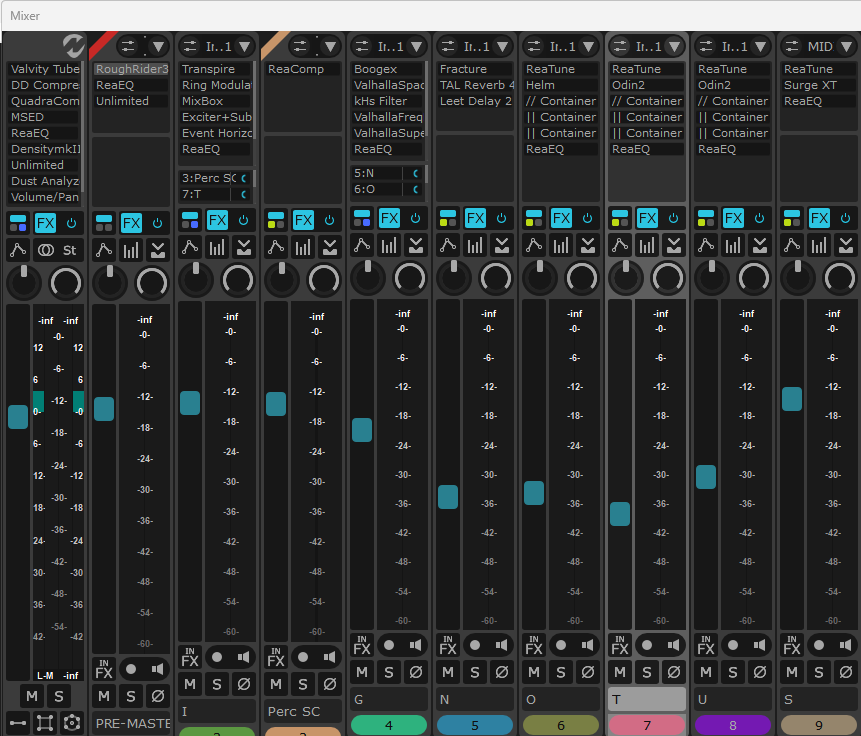
Task: Open track G input dropdown arrow
Action: click(x=416, y=47)
